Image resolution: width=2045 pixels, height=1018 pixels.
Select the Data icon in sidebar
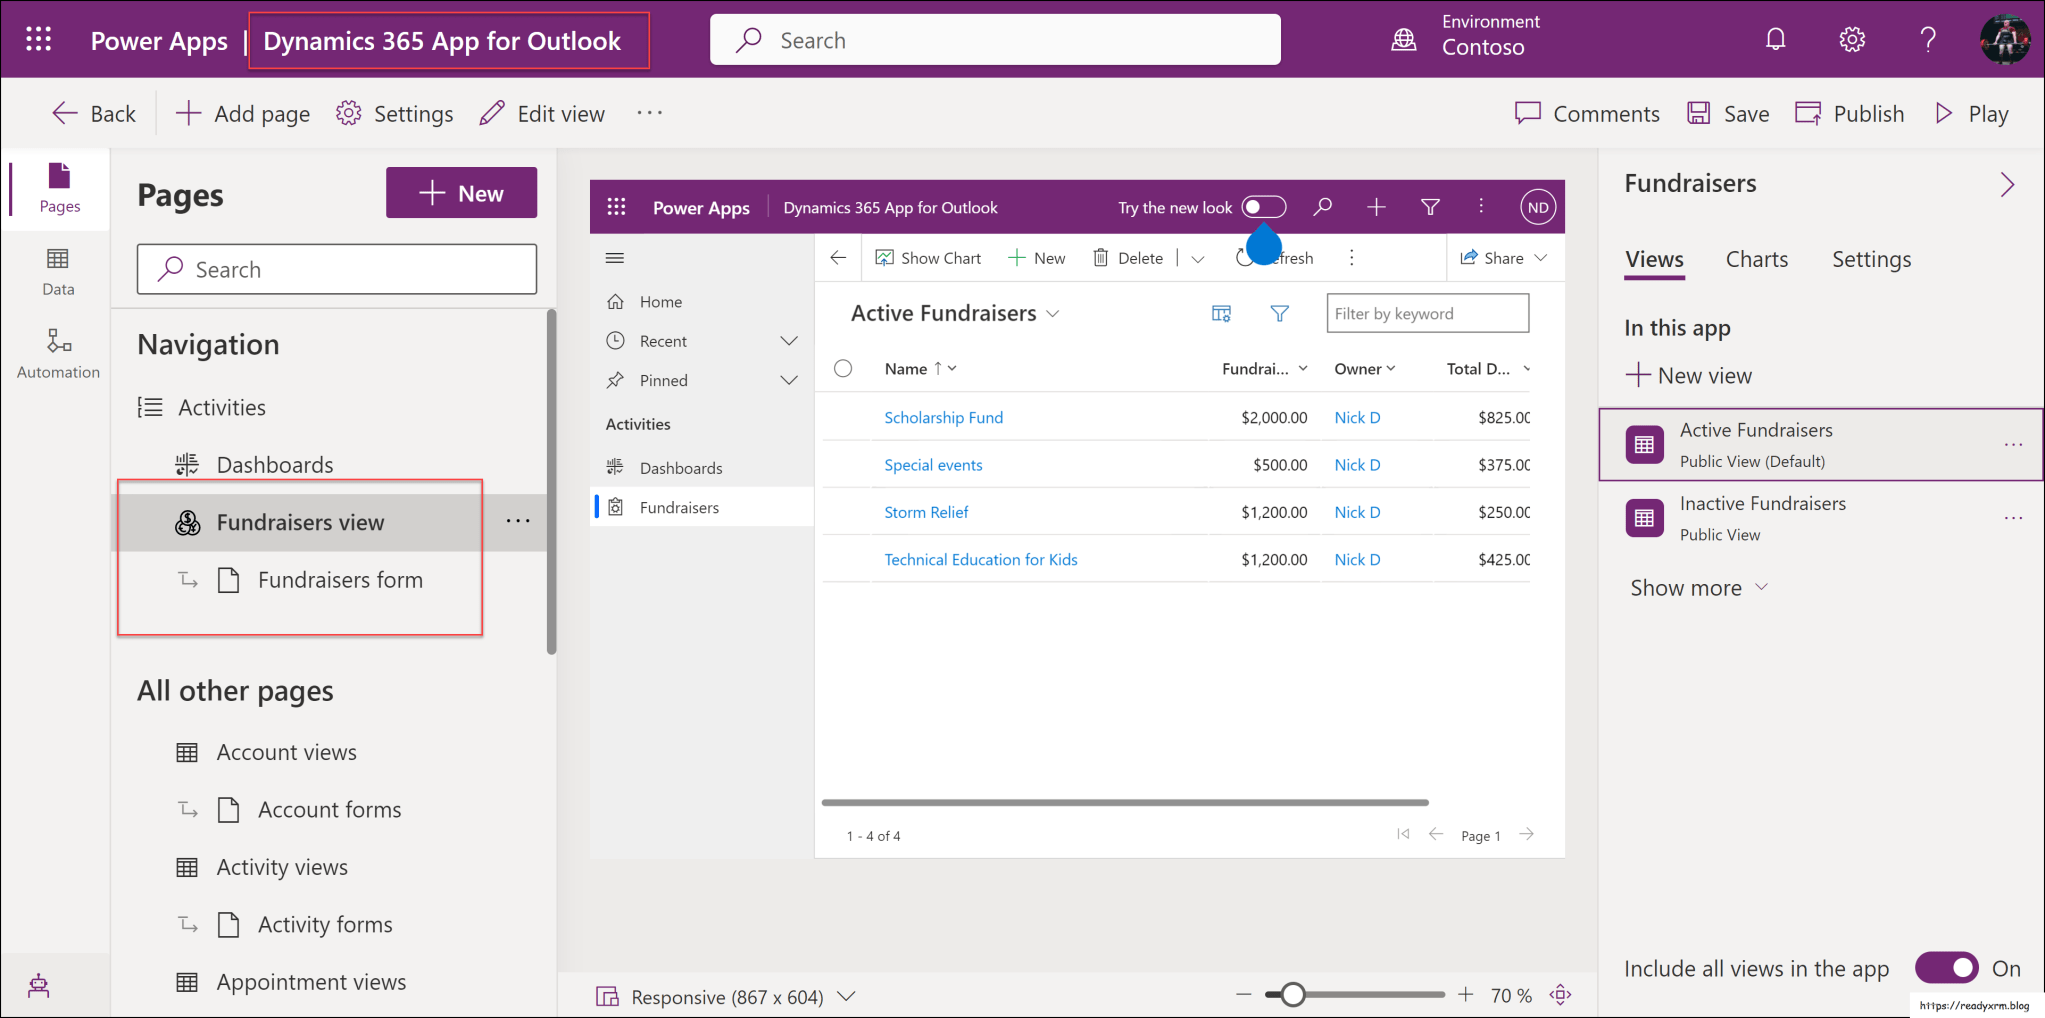point(57,270)
